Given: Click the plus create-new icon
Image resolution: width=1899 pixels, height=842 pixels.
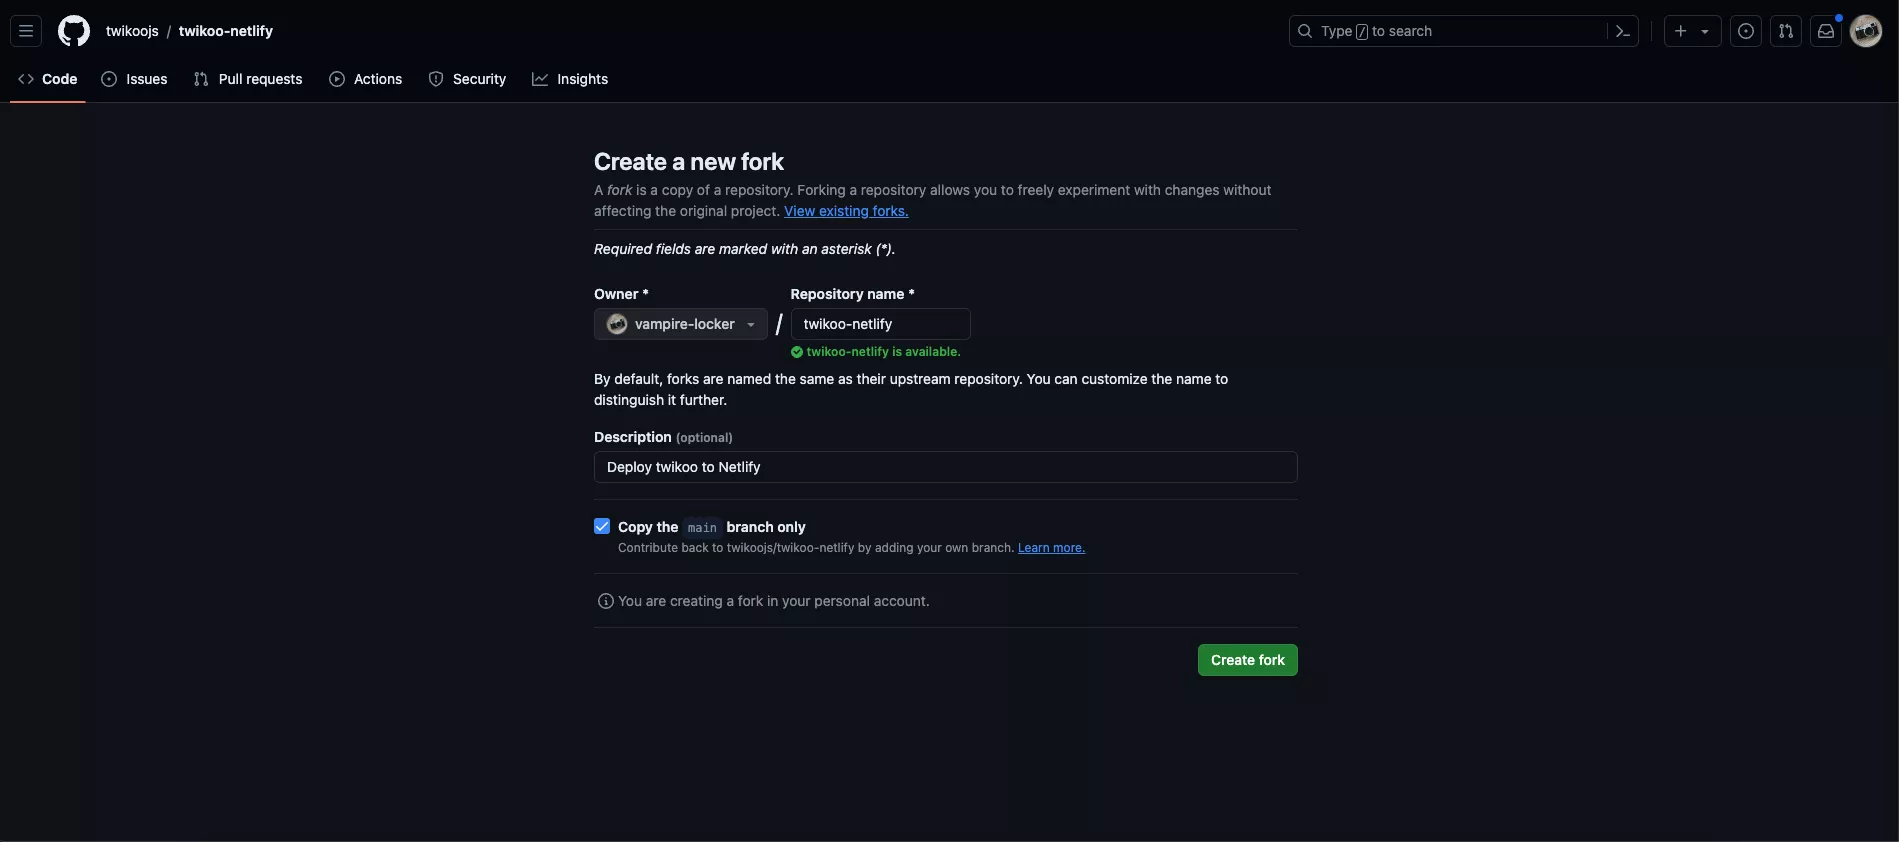Looking at the screenshot, I should click(x=1681, y=31).
